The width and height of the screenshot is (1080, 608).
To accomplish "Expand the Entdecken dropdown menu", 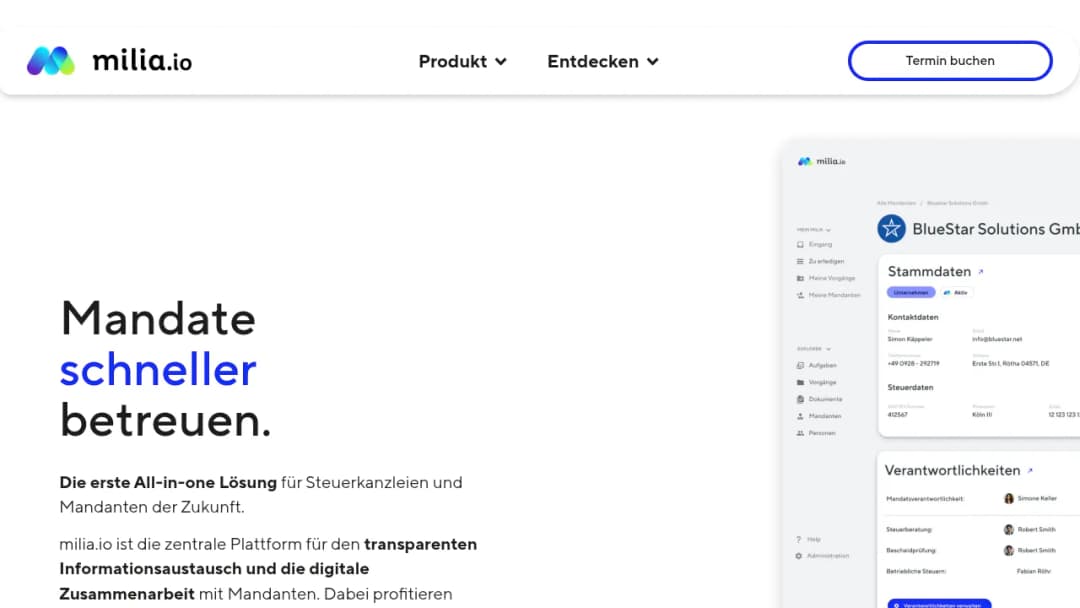I will coord(603,61).
